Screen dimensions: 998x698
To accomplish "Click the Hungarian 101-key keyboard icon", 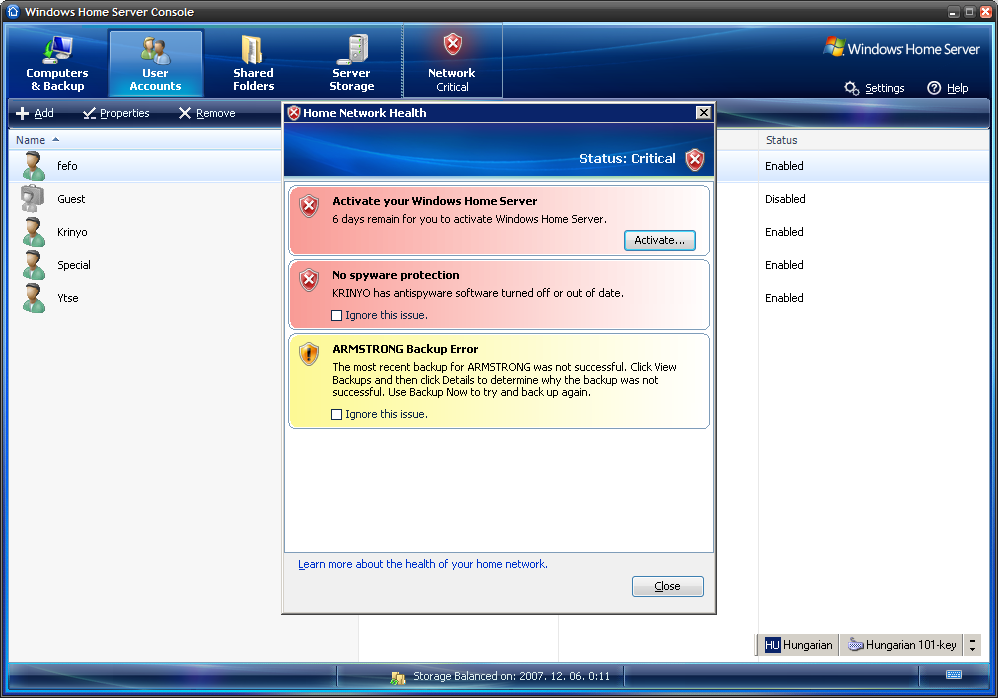I will tap(856, 645).
